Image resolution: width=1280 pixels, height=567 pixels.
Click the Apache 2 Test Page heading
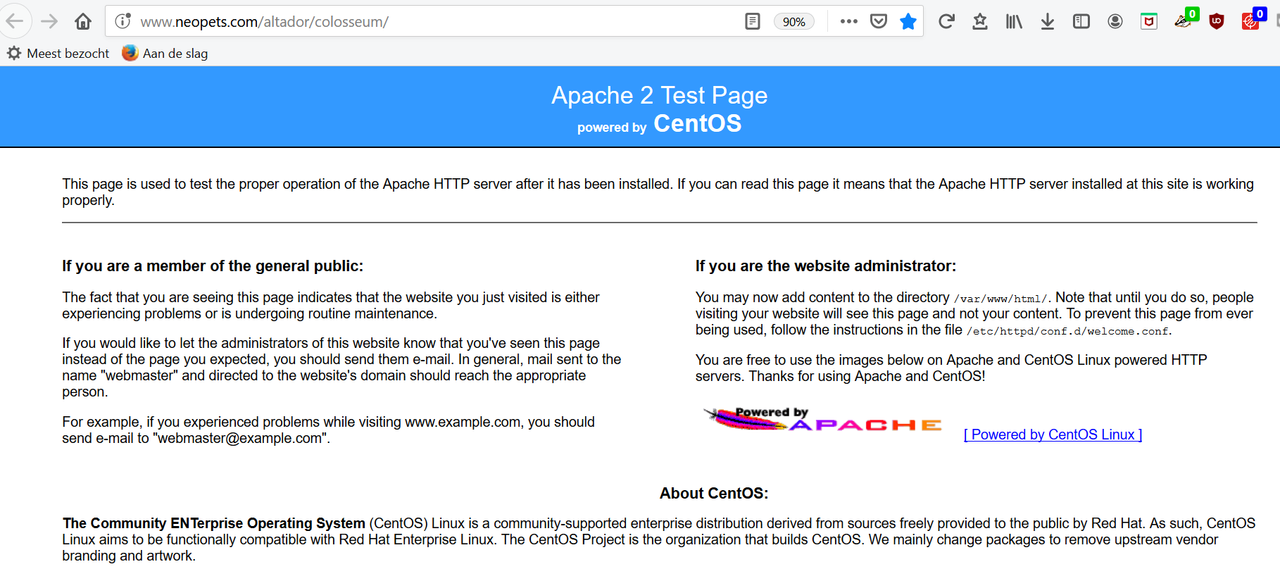pos(659,95)
